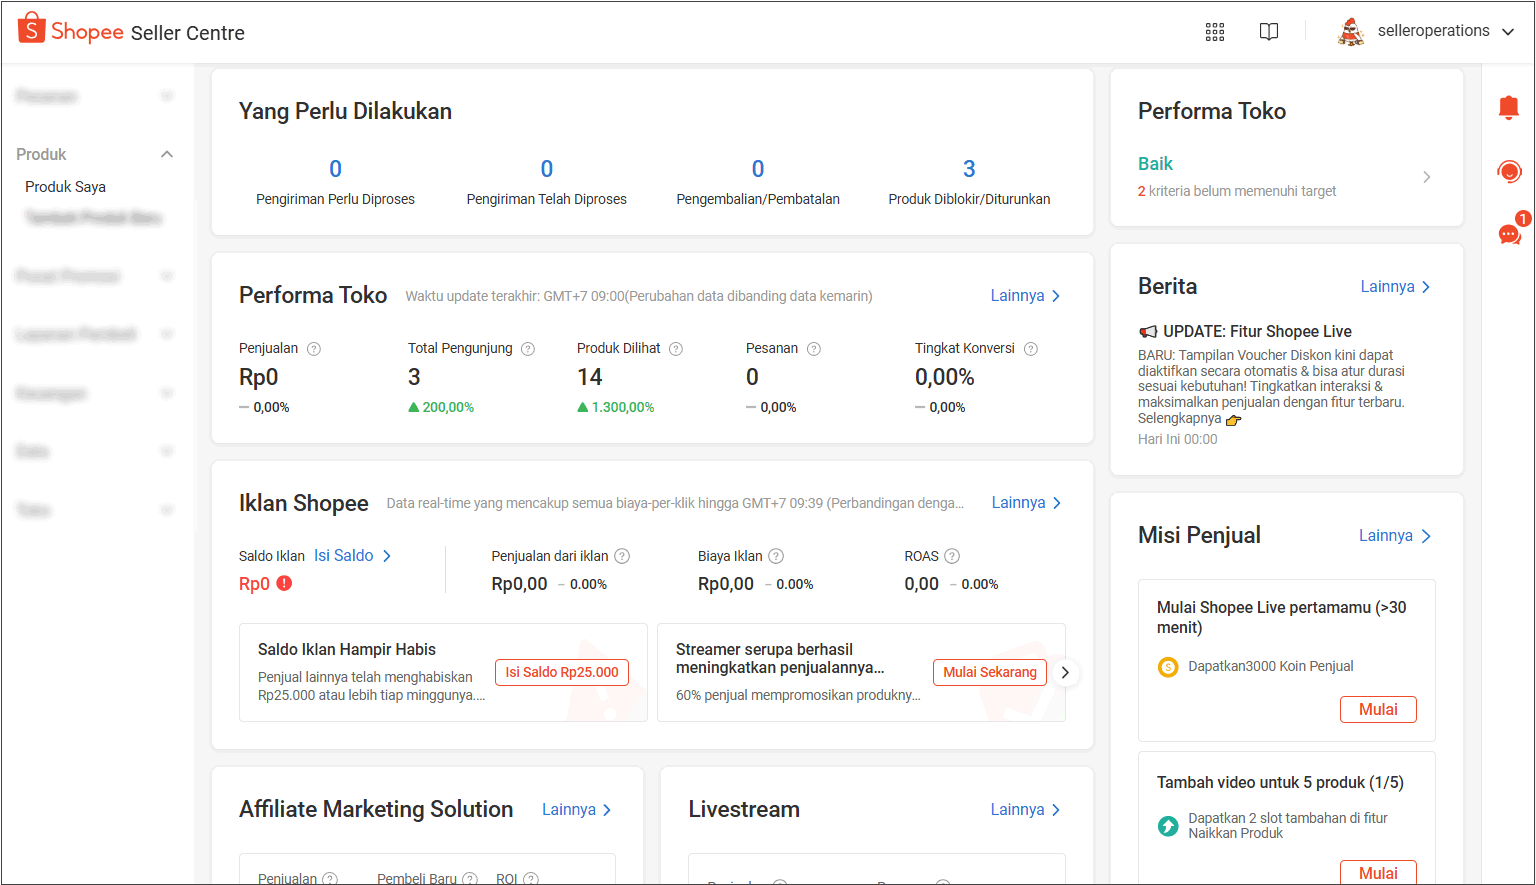Show help tooltip for ROAS
The height and width of the screenshot is (885, 1536).
tap(952, 556)
